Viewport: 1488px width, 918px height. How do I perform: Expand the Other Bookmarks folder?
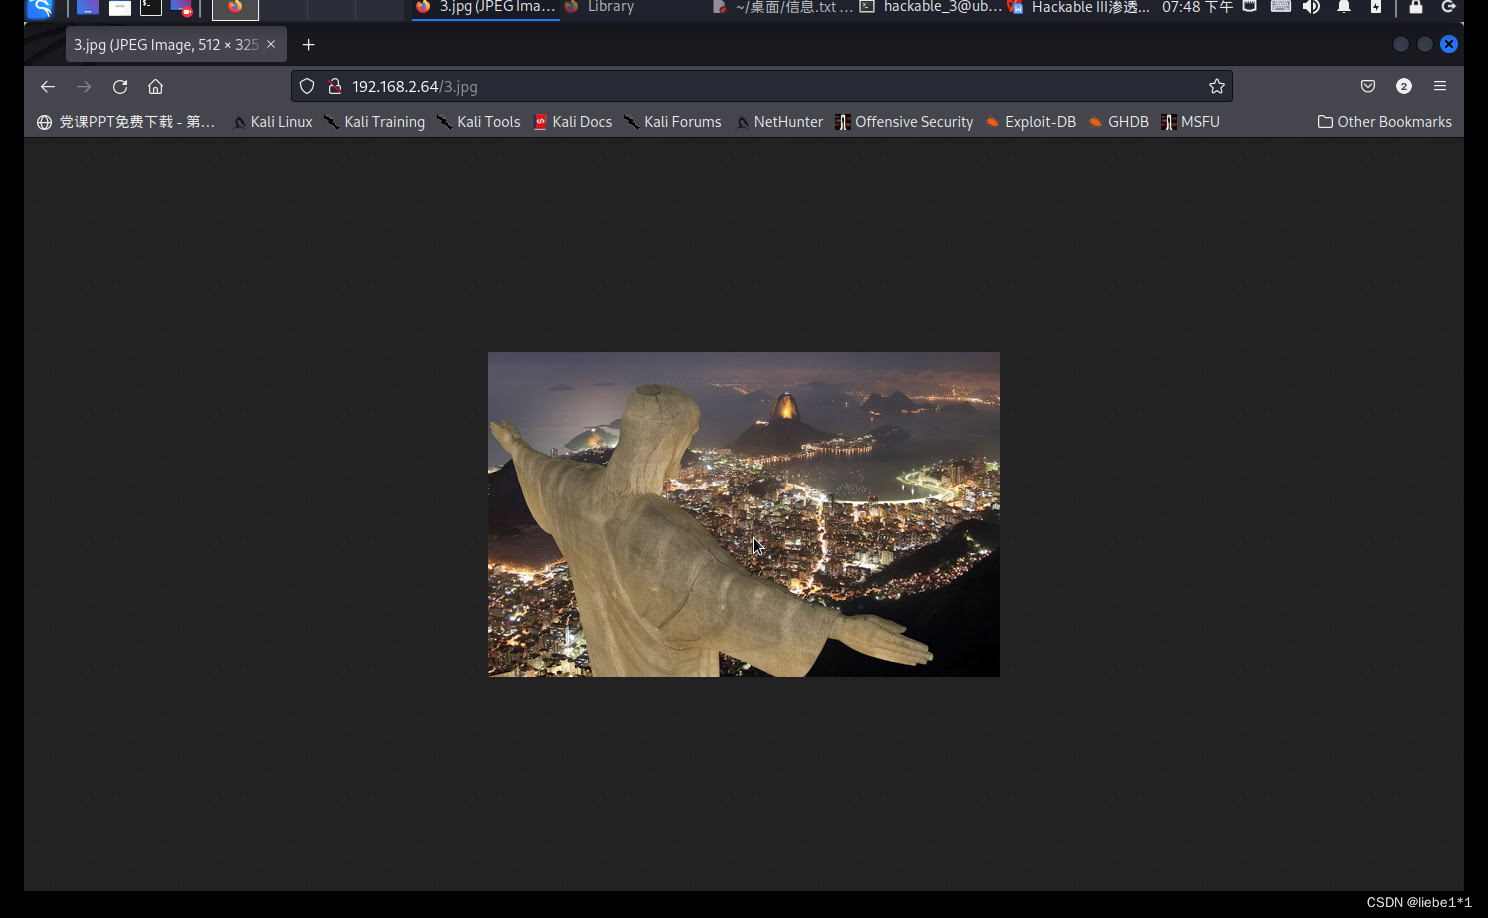pos(1385,122)
